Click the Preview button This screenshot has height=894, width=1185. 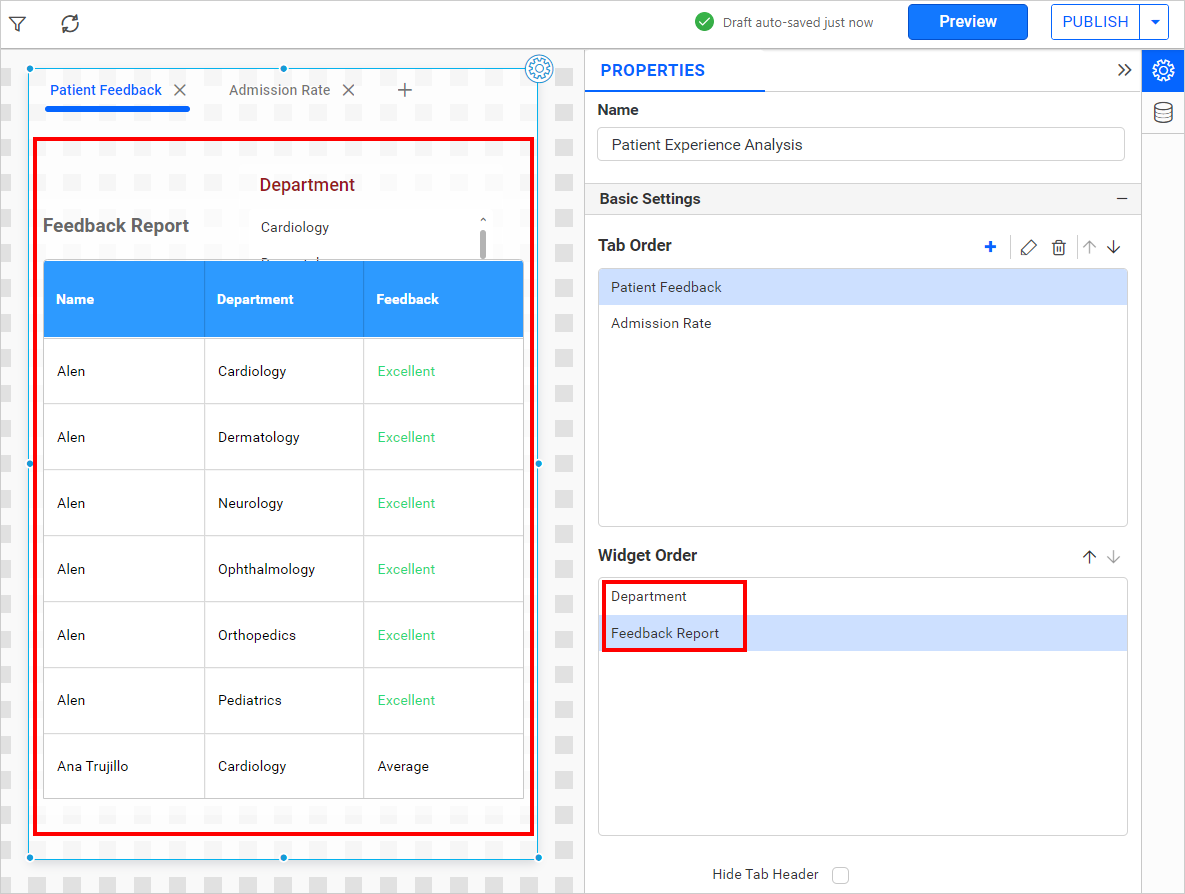[967, 21]
